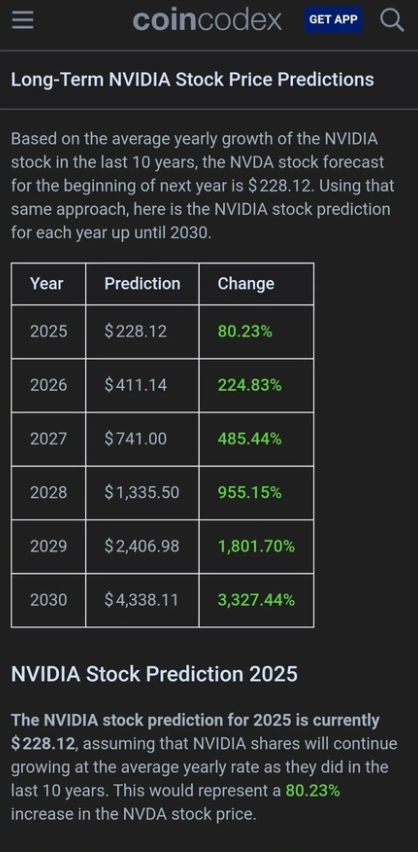
Task: Click the 80.23% change table cell
Action: coord(256,331)
